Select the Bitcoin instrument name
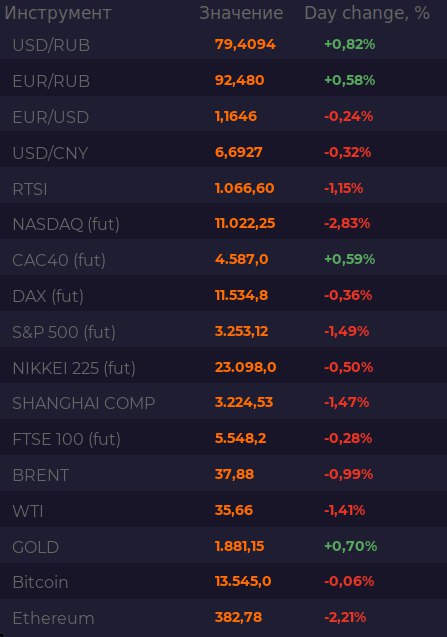The width and height of the screenshot is (447, 637). tap(40, 582)
